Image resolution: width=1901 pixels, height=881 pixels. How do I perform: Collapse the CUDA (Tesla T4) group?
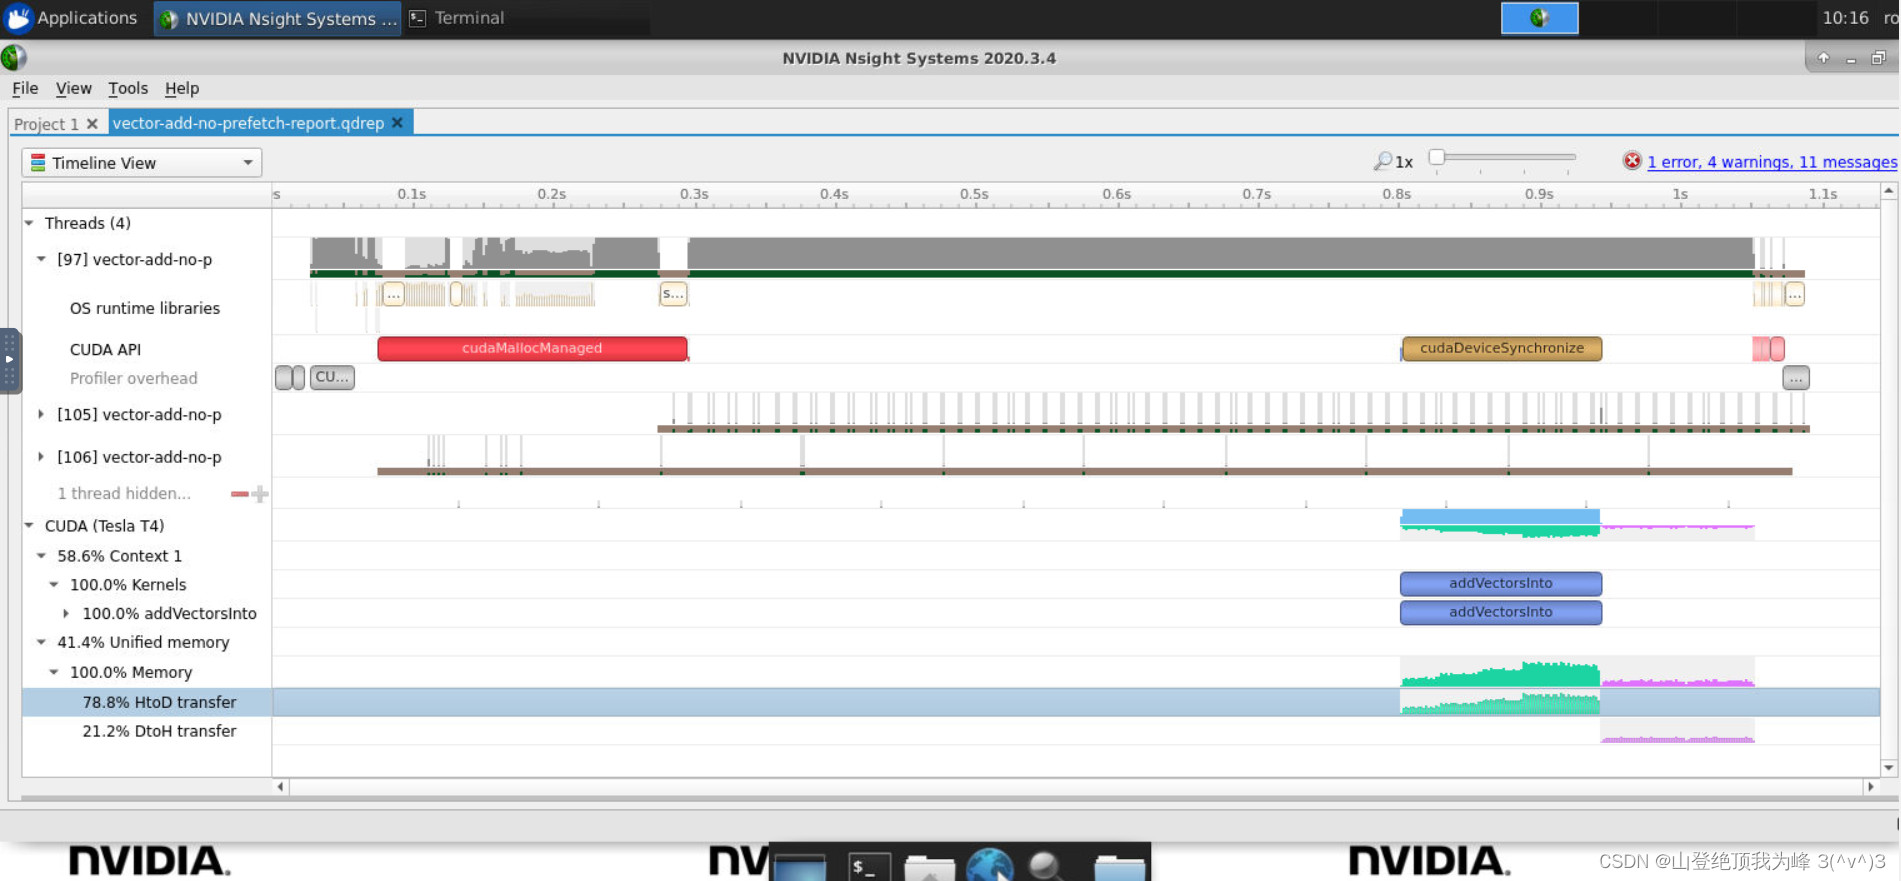[x=29, y=525]
